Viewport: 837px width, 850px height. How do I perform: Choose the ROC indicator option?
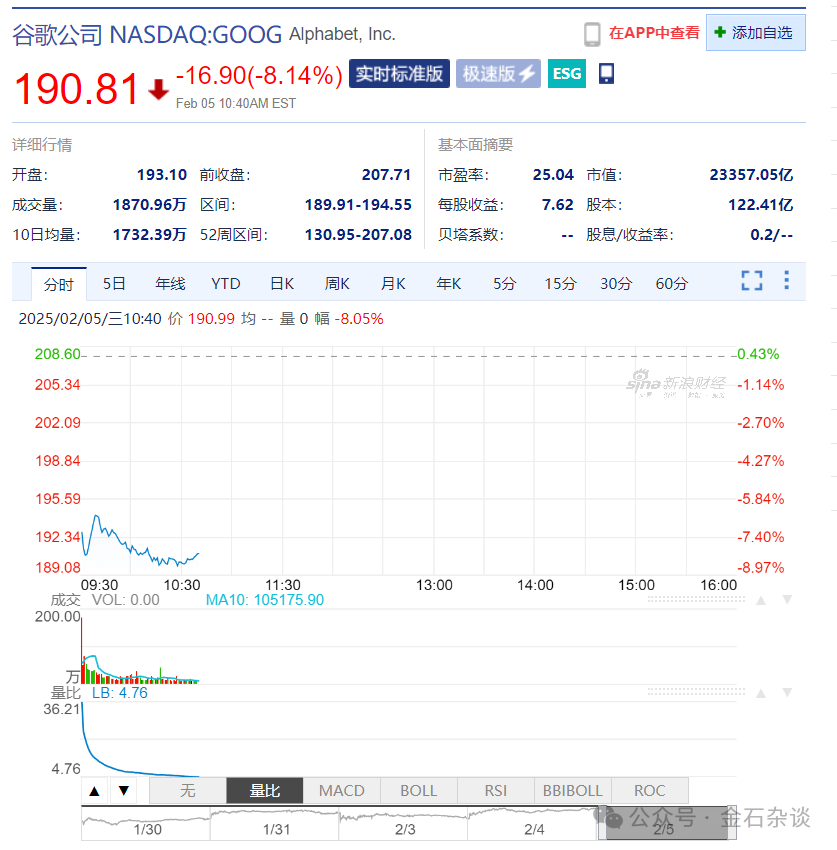649,791
